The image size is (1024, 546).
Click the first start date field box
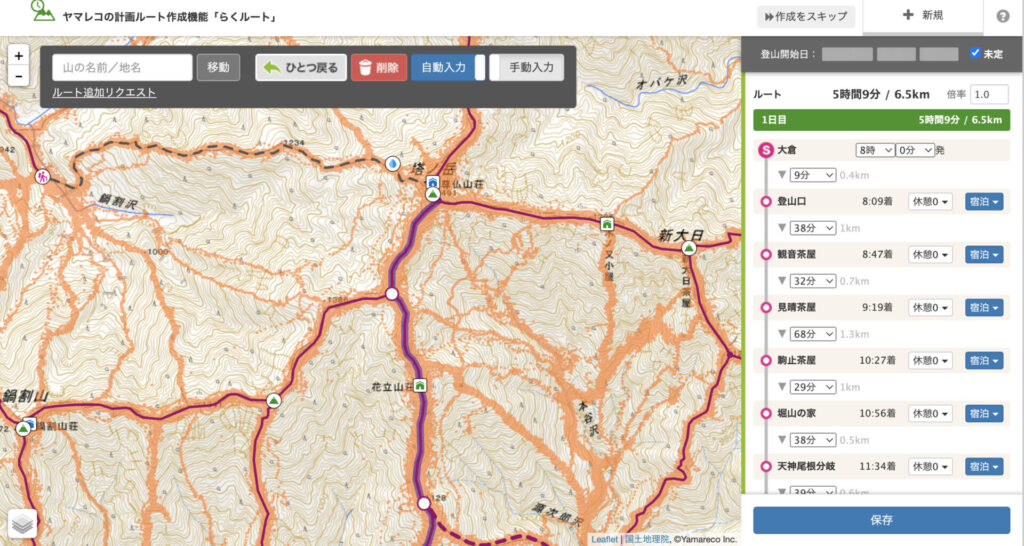click(x=847, y=54)
